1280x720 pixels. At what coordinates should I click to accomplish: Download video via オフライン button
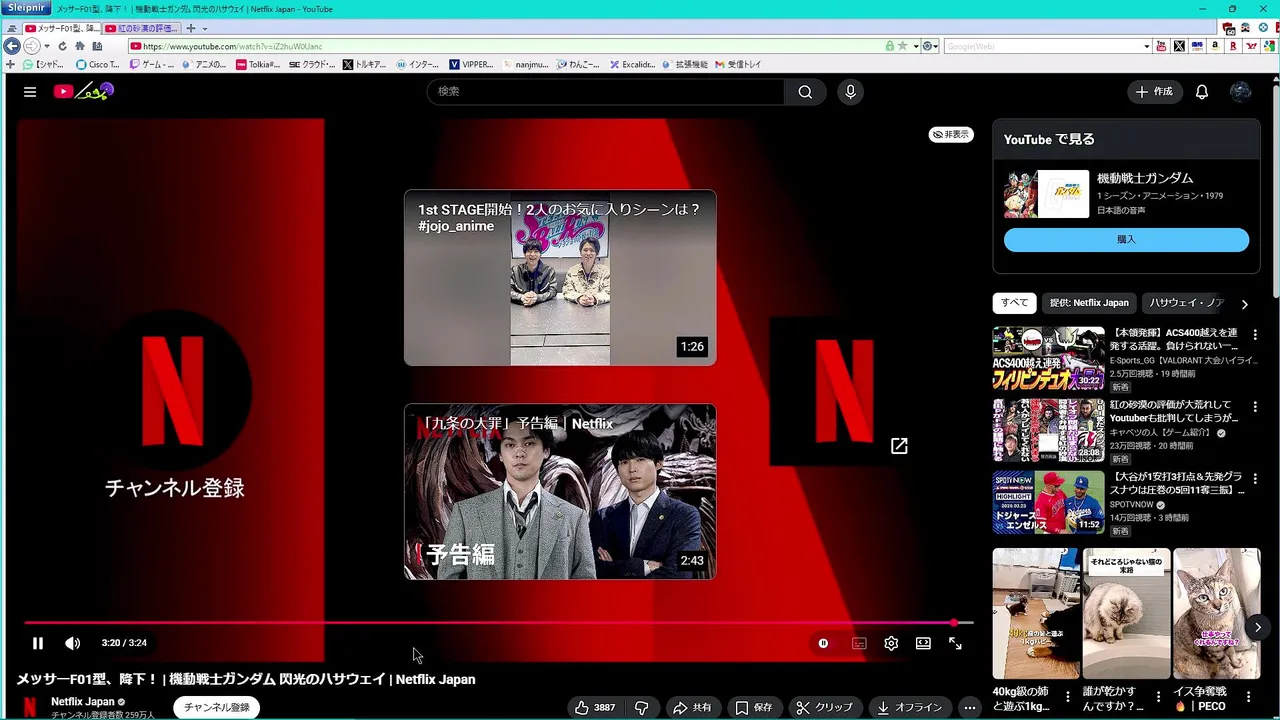click(909, 707)
